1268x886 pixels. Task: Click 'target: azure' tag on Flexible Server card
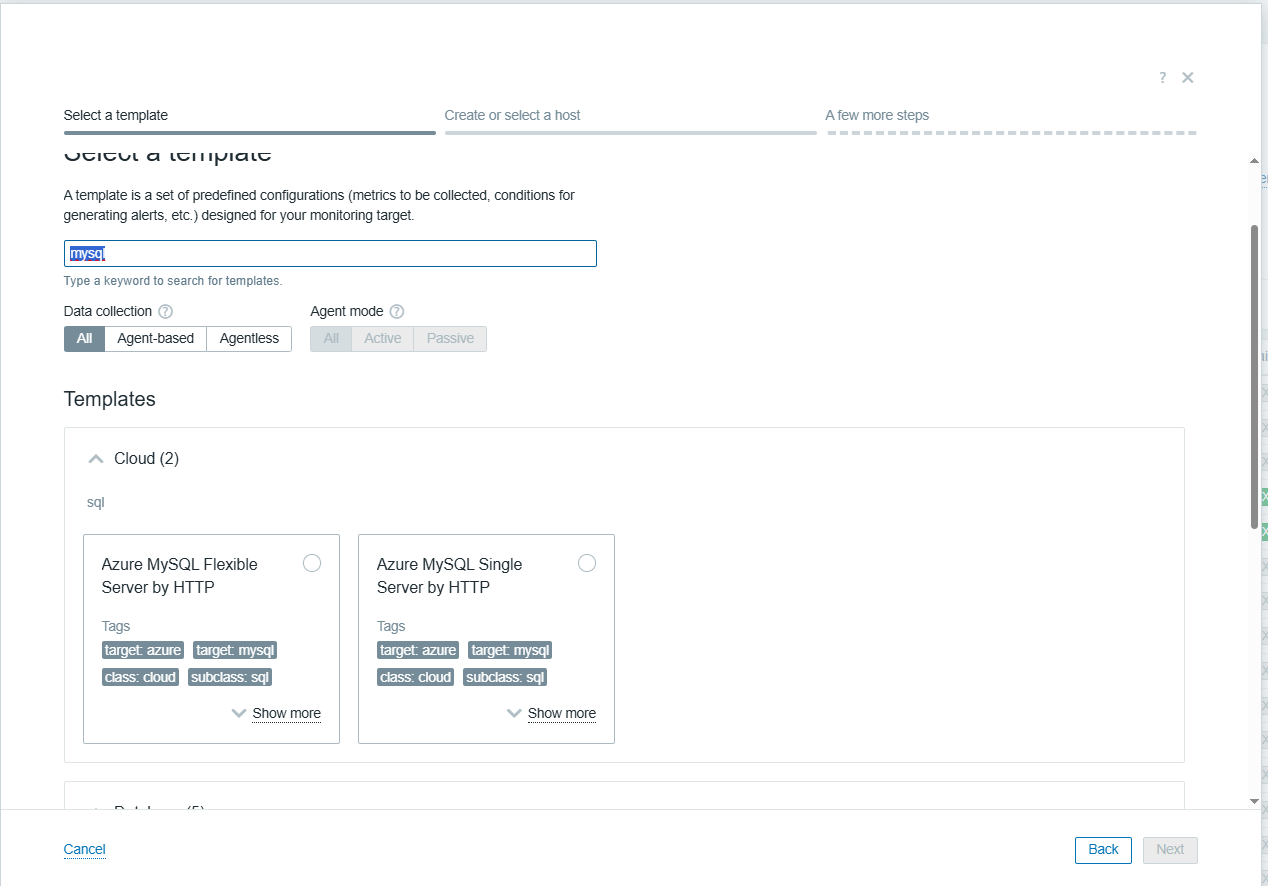pyautogui.click(x=143, y=650)
